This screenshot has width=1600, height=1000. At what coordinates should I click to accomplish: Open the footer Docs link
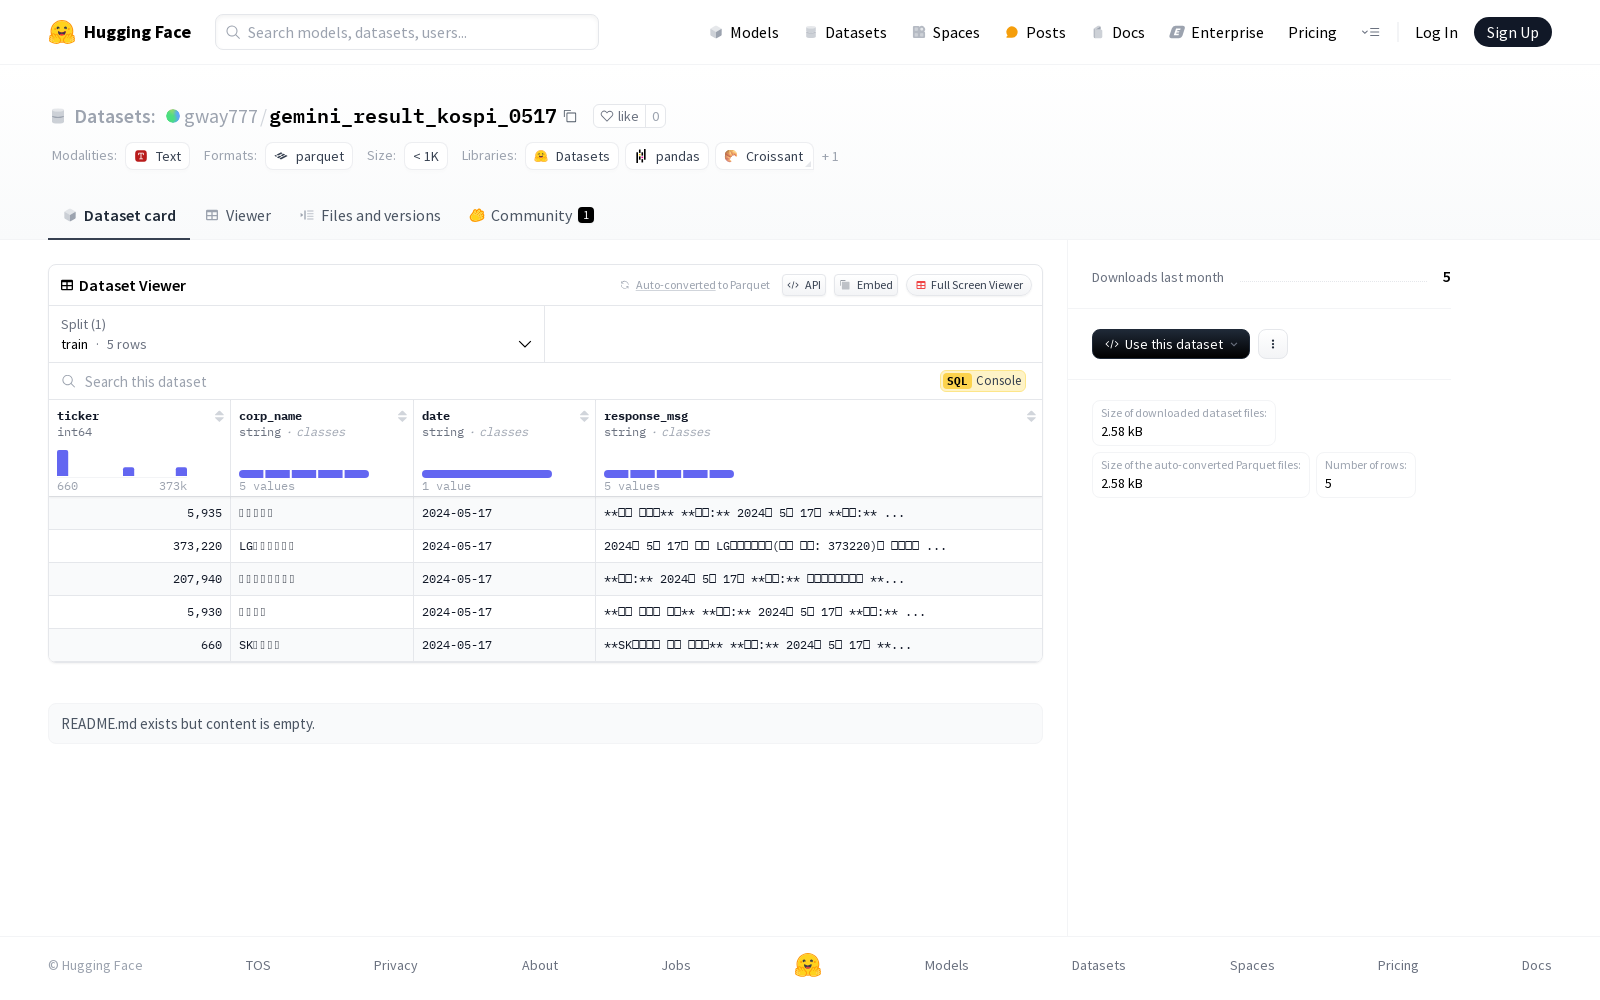coord(1536,965)
